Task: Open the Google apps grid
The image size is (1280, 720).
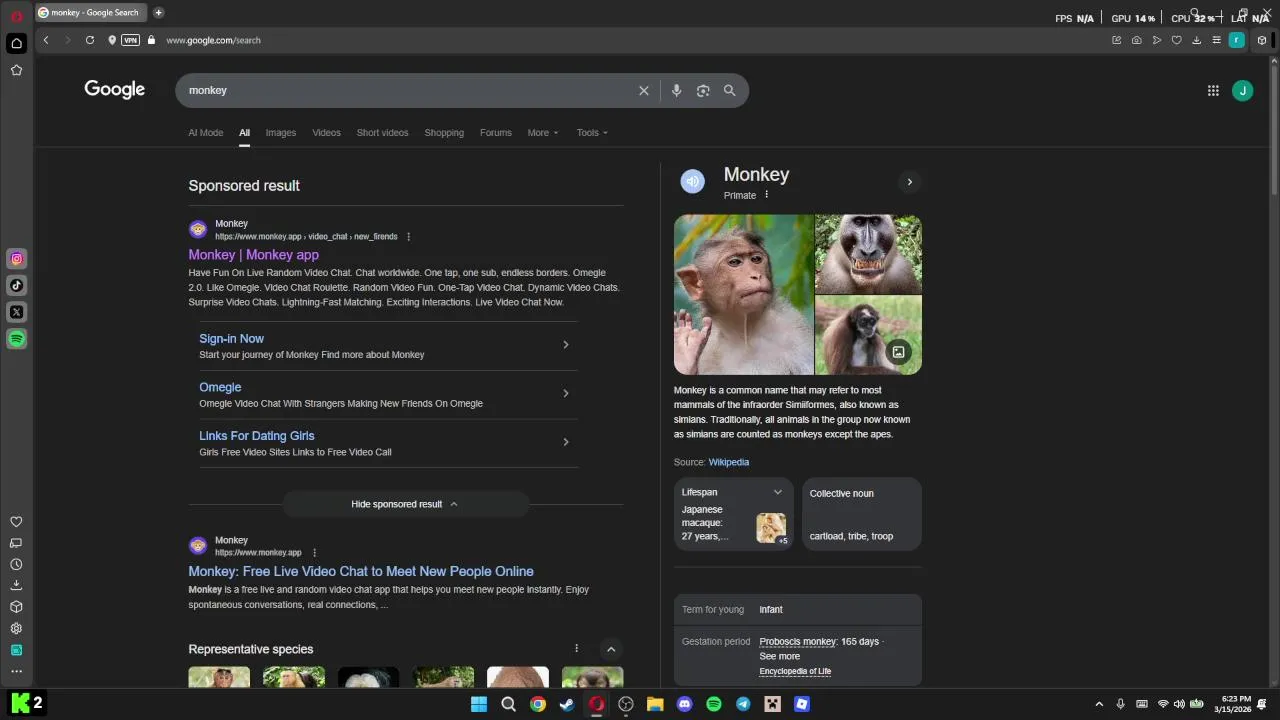Action: coord(1213,90)
